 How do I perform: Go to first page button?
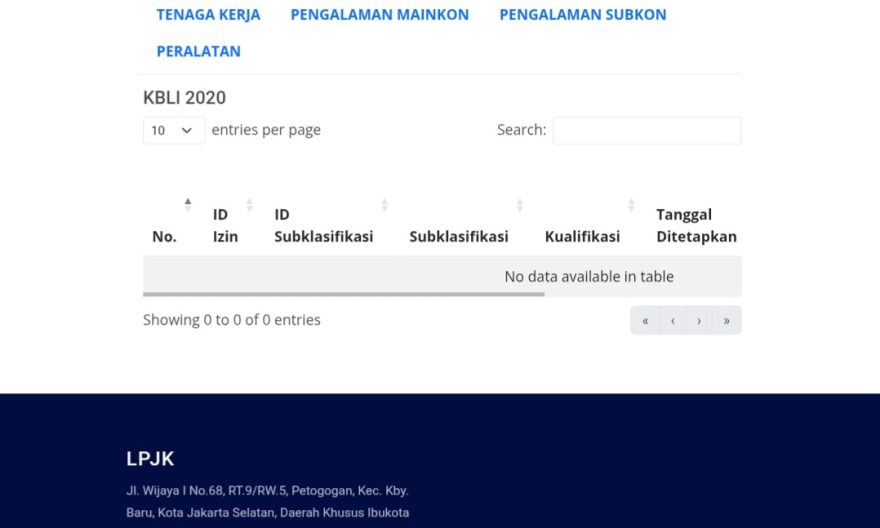click(x=645, y=321)
